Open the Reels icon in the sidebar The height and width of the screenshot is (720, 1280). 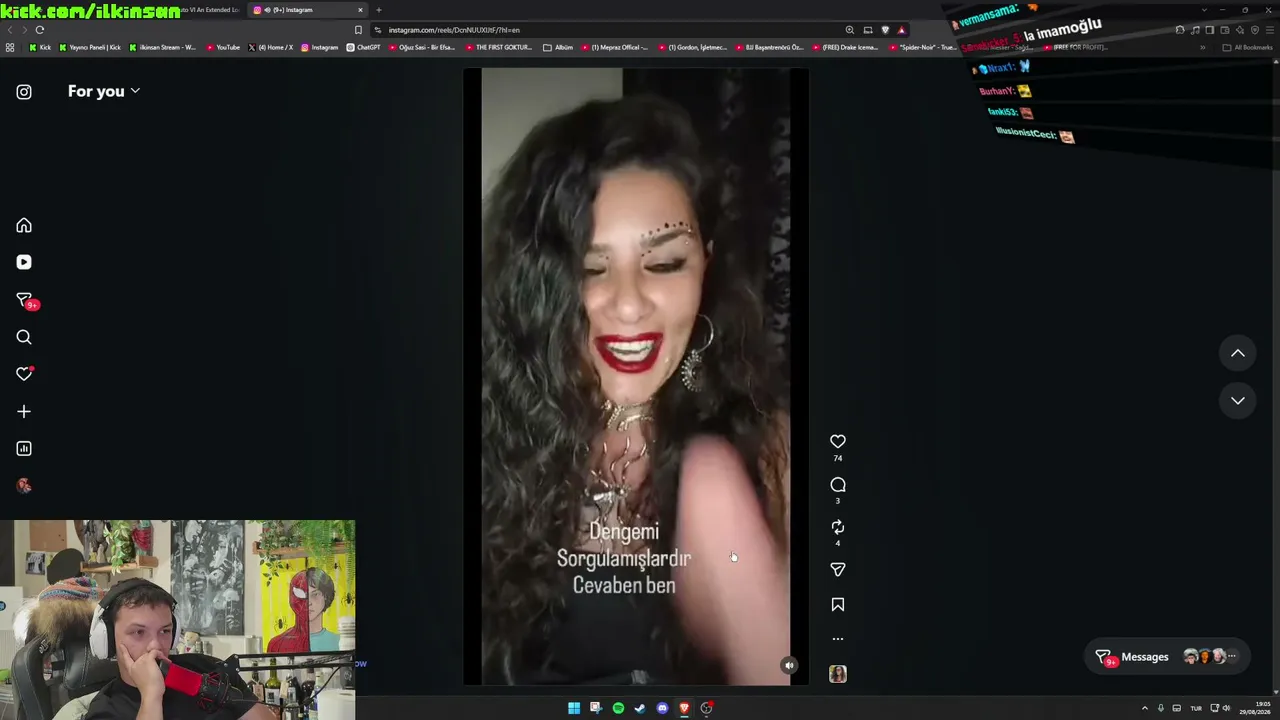(24, 262)
